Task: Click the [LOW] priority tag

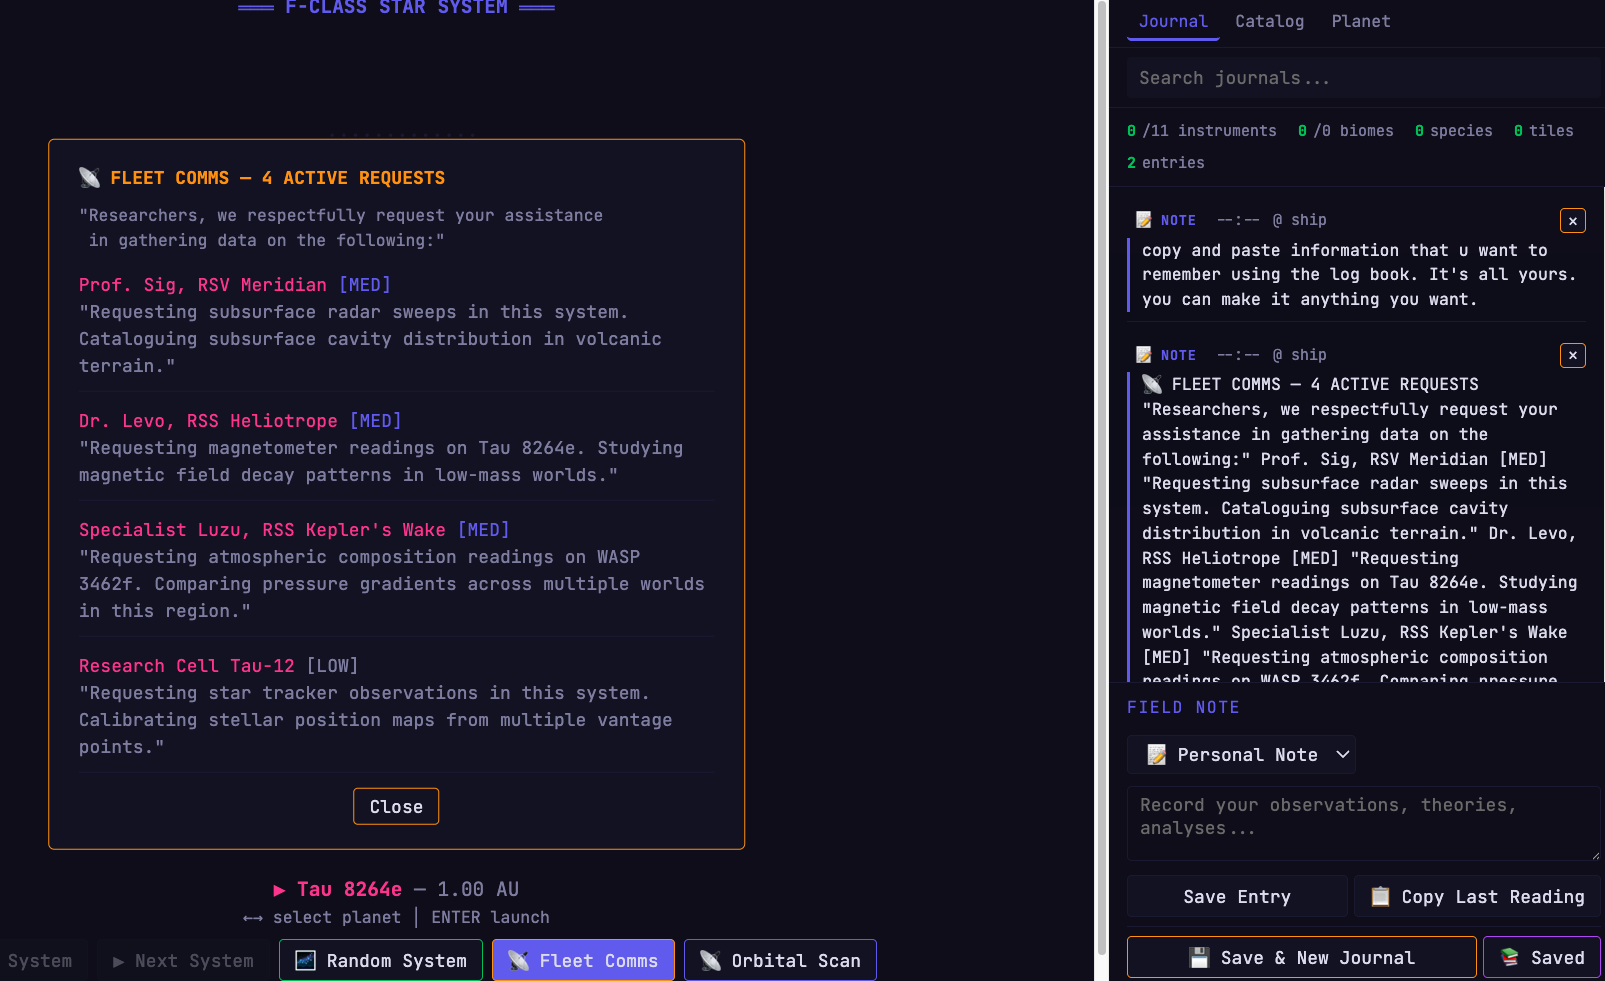Action: tap(332, 666)
